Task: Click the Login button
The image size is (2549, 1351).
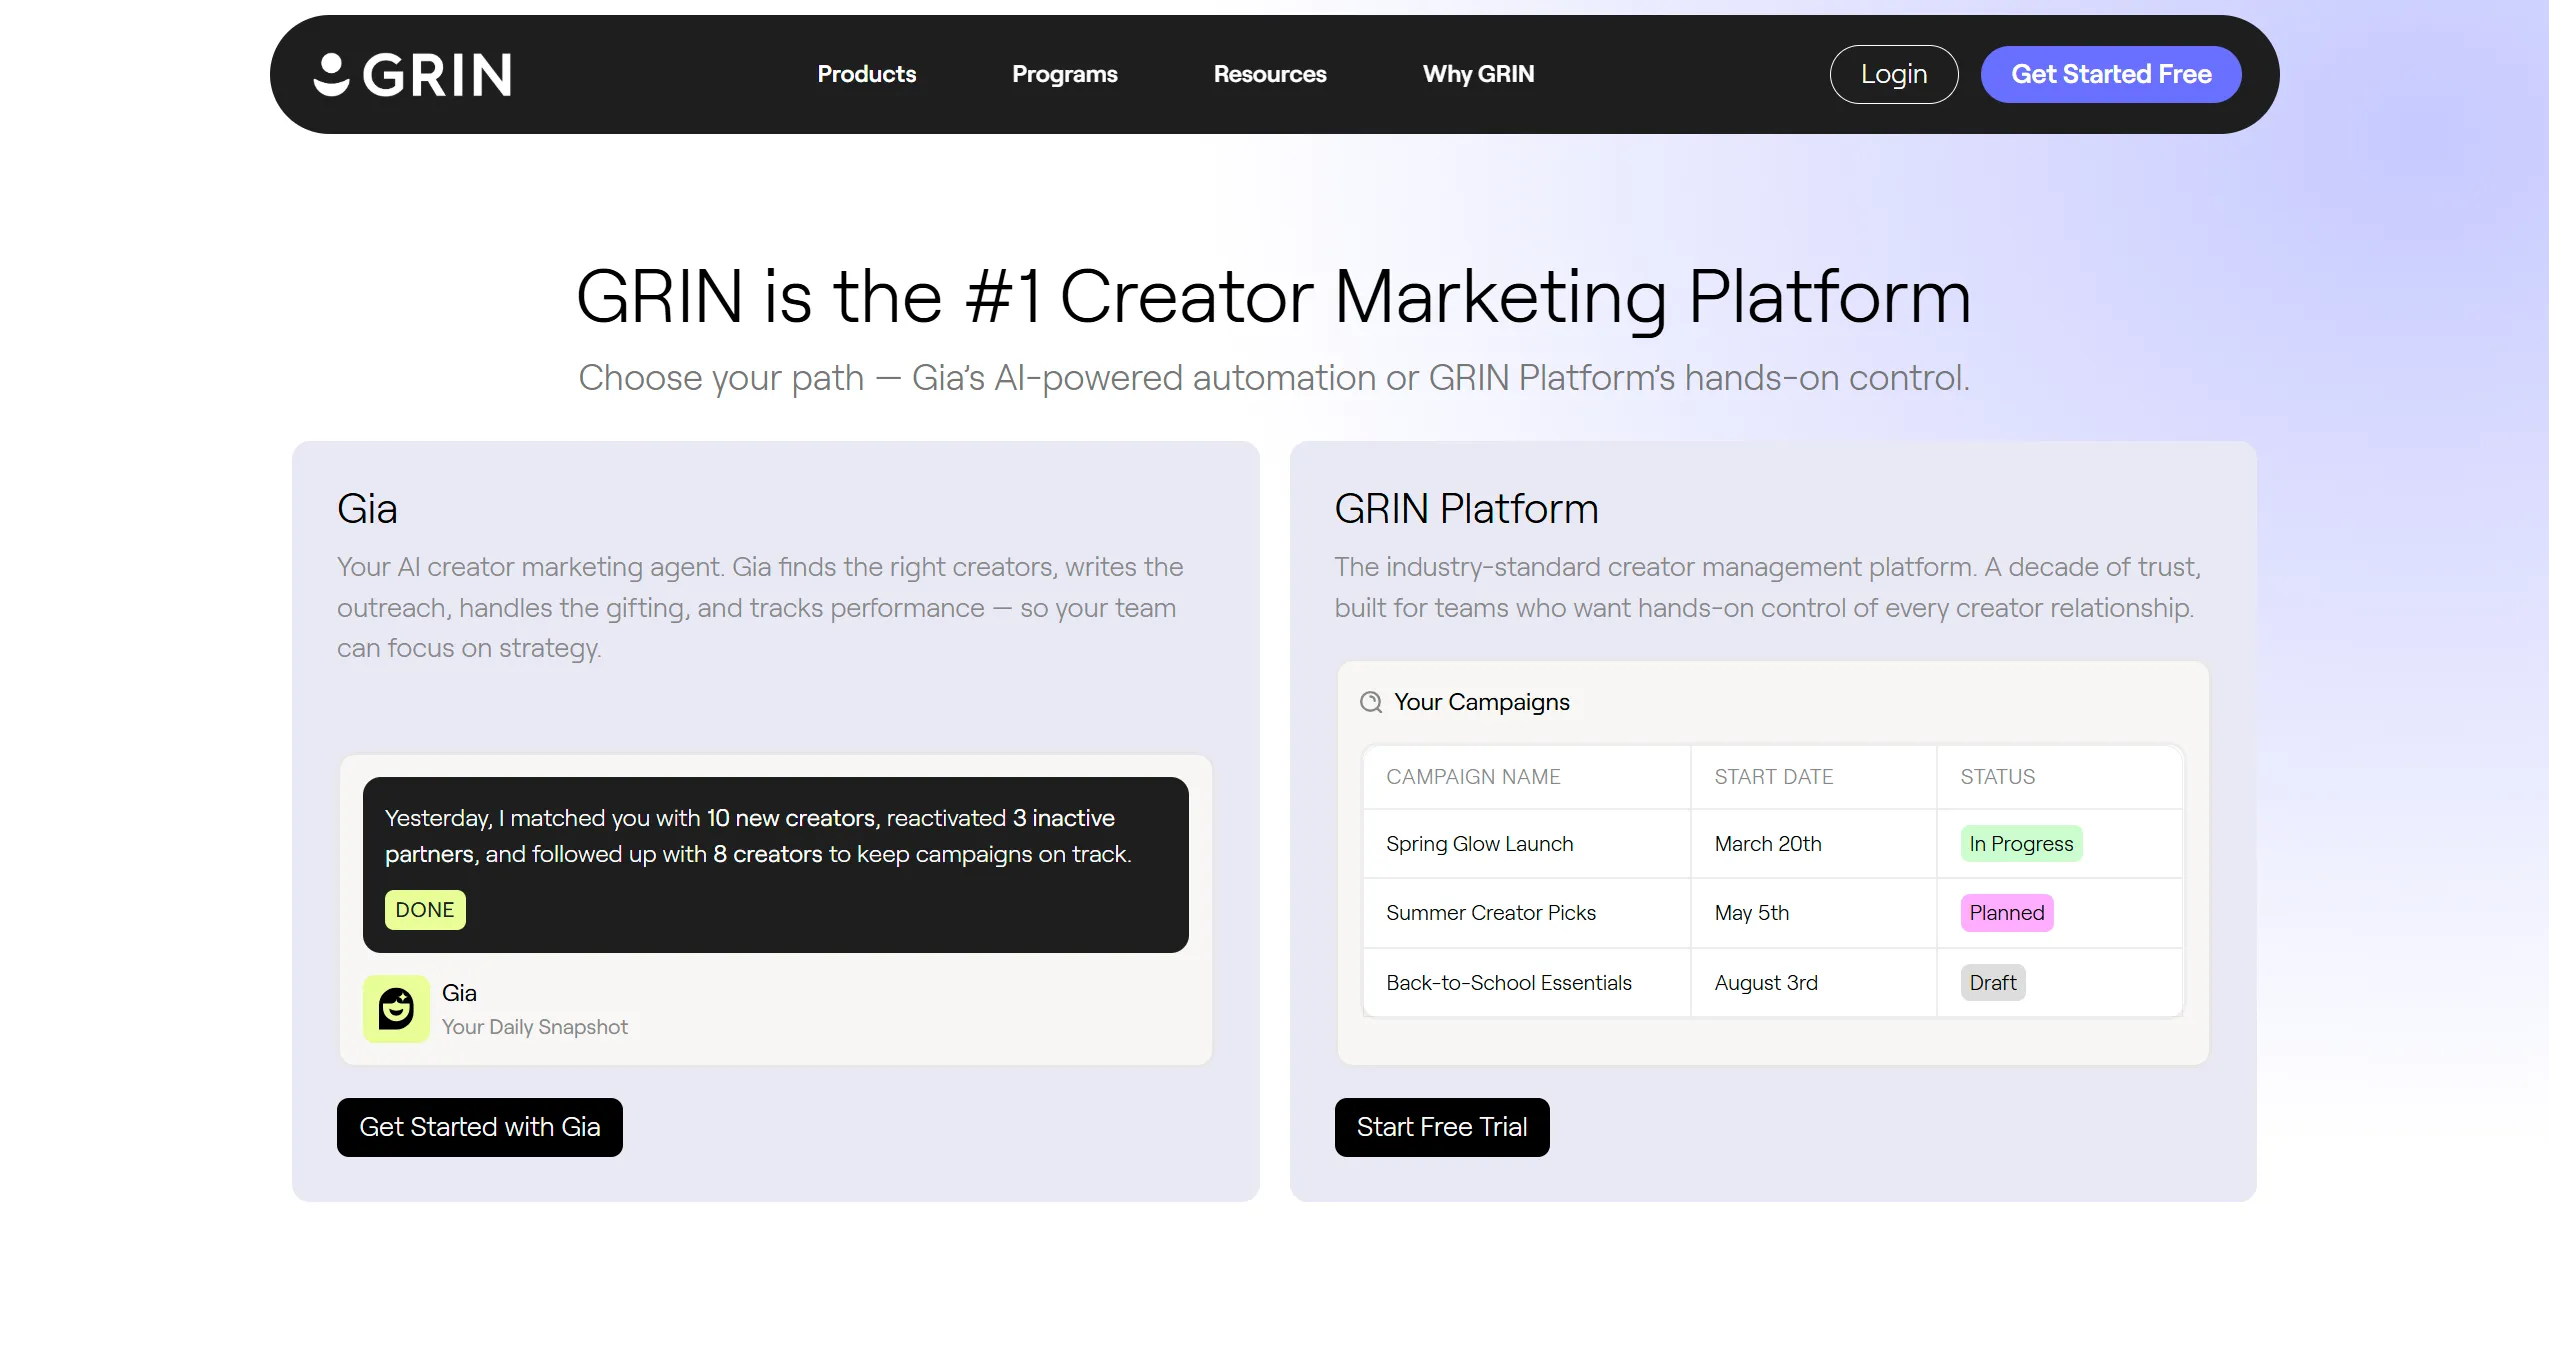Action: pos(1892,73)
